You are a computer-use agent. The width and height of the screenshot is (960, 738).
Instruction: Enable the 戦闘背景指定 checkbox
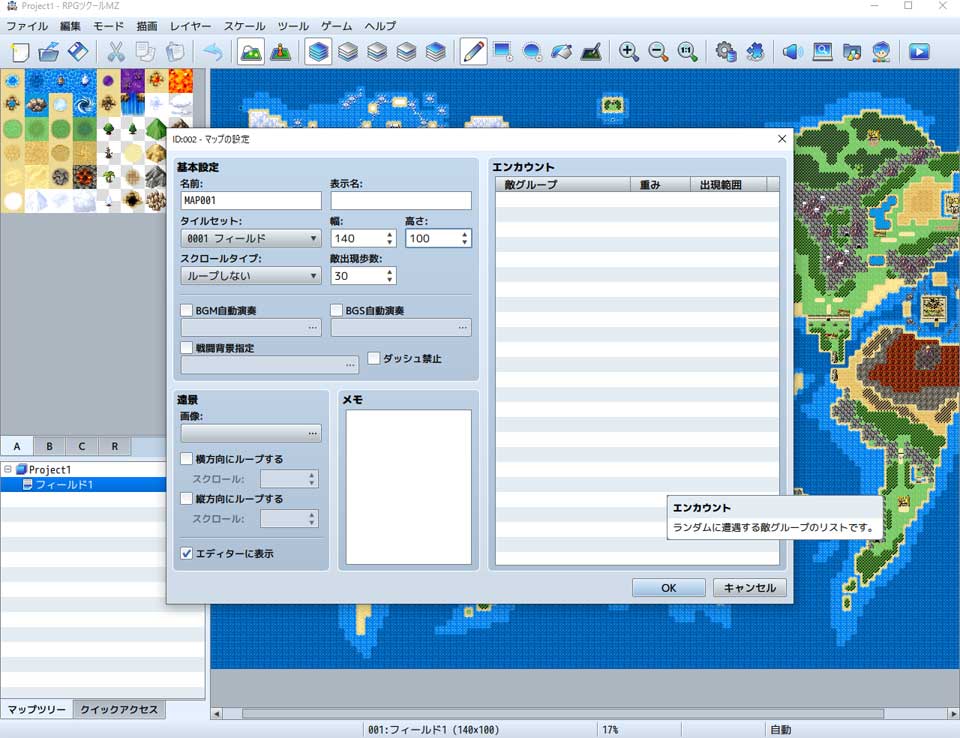tap(187, 348)
